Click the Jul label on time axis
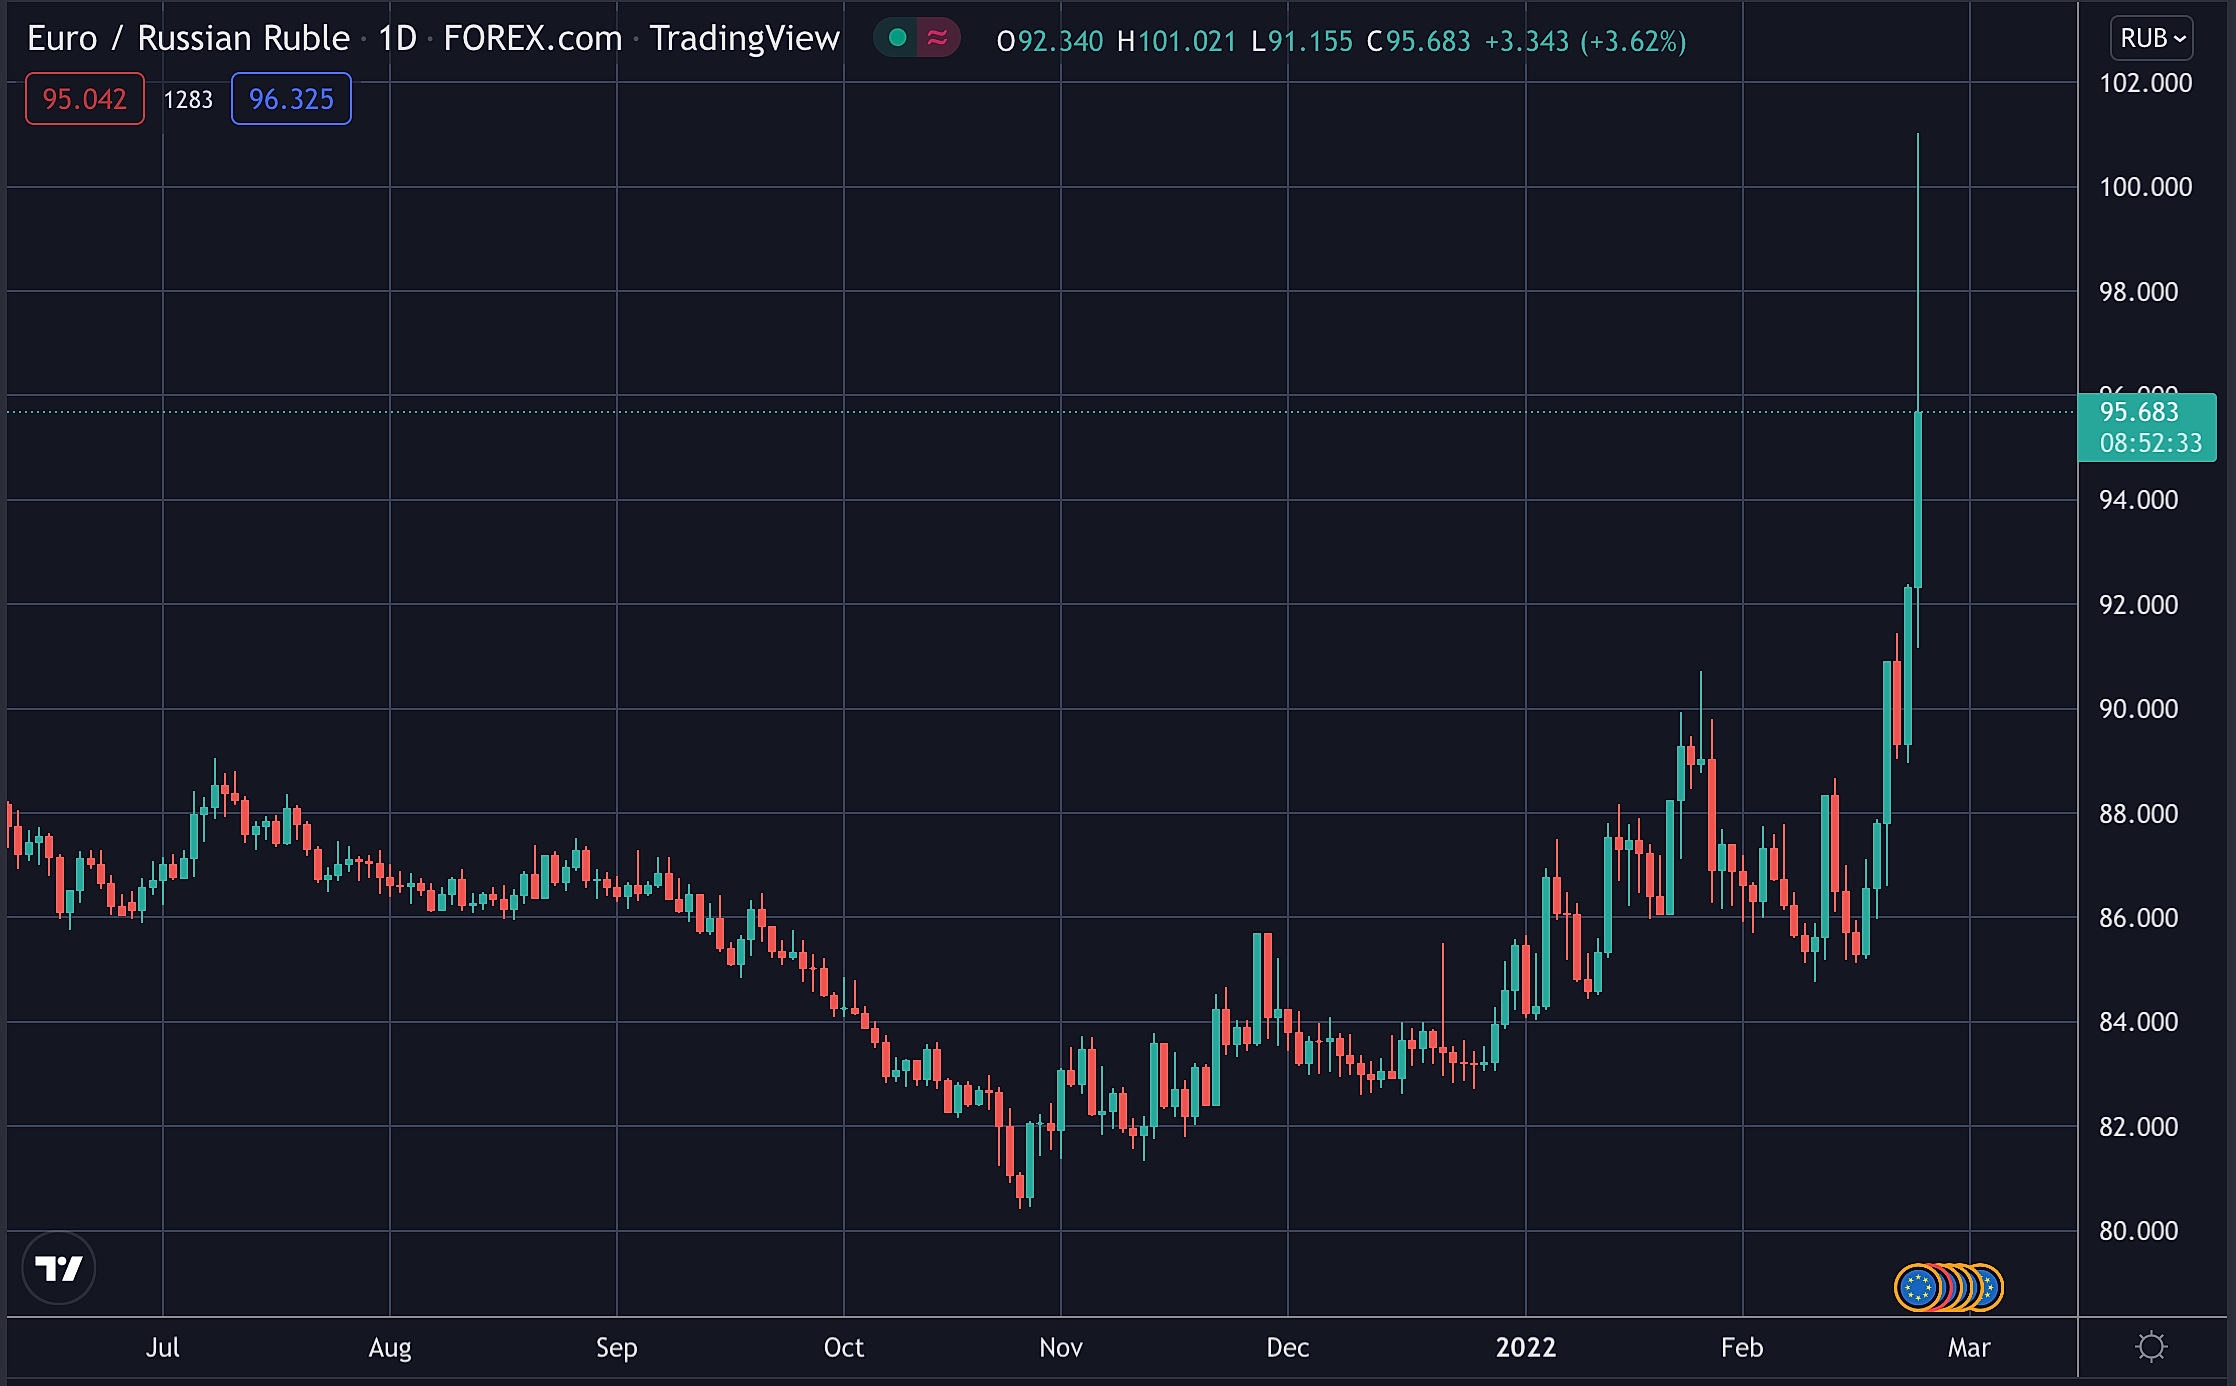 162,1347
